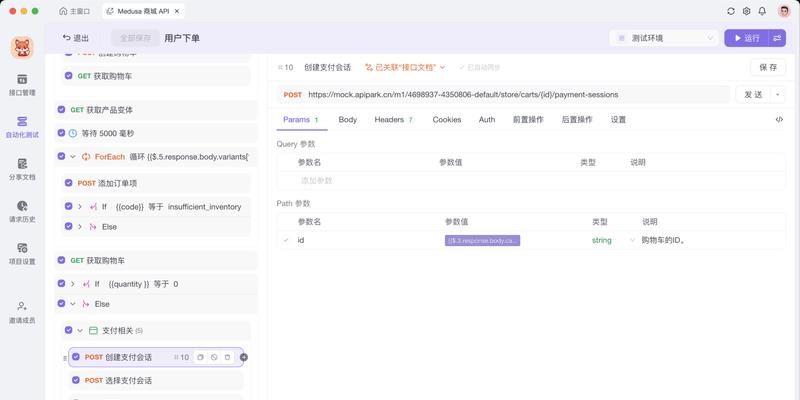
Task: Click the code snippet icon beside tabs
Action: click(779, 119)
